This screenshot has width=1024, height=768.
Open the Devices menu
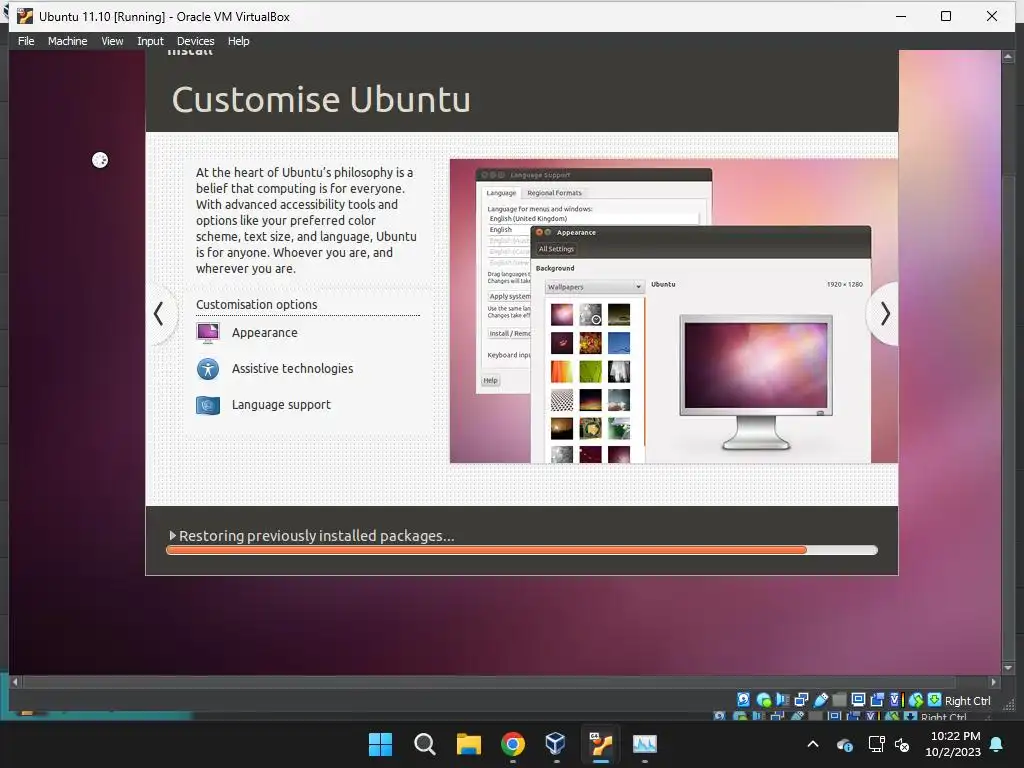195,41
